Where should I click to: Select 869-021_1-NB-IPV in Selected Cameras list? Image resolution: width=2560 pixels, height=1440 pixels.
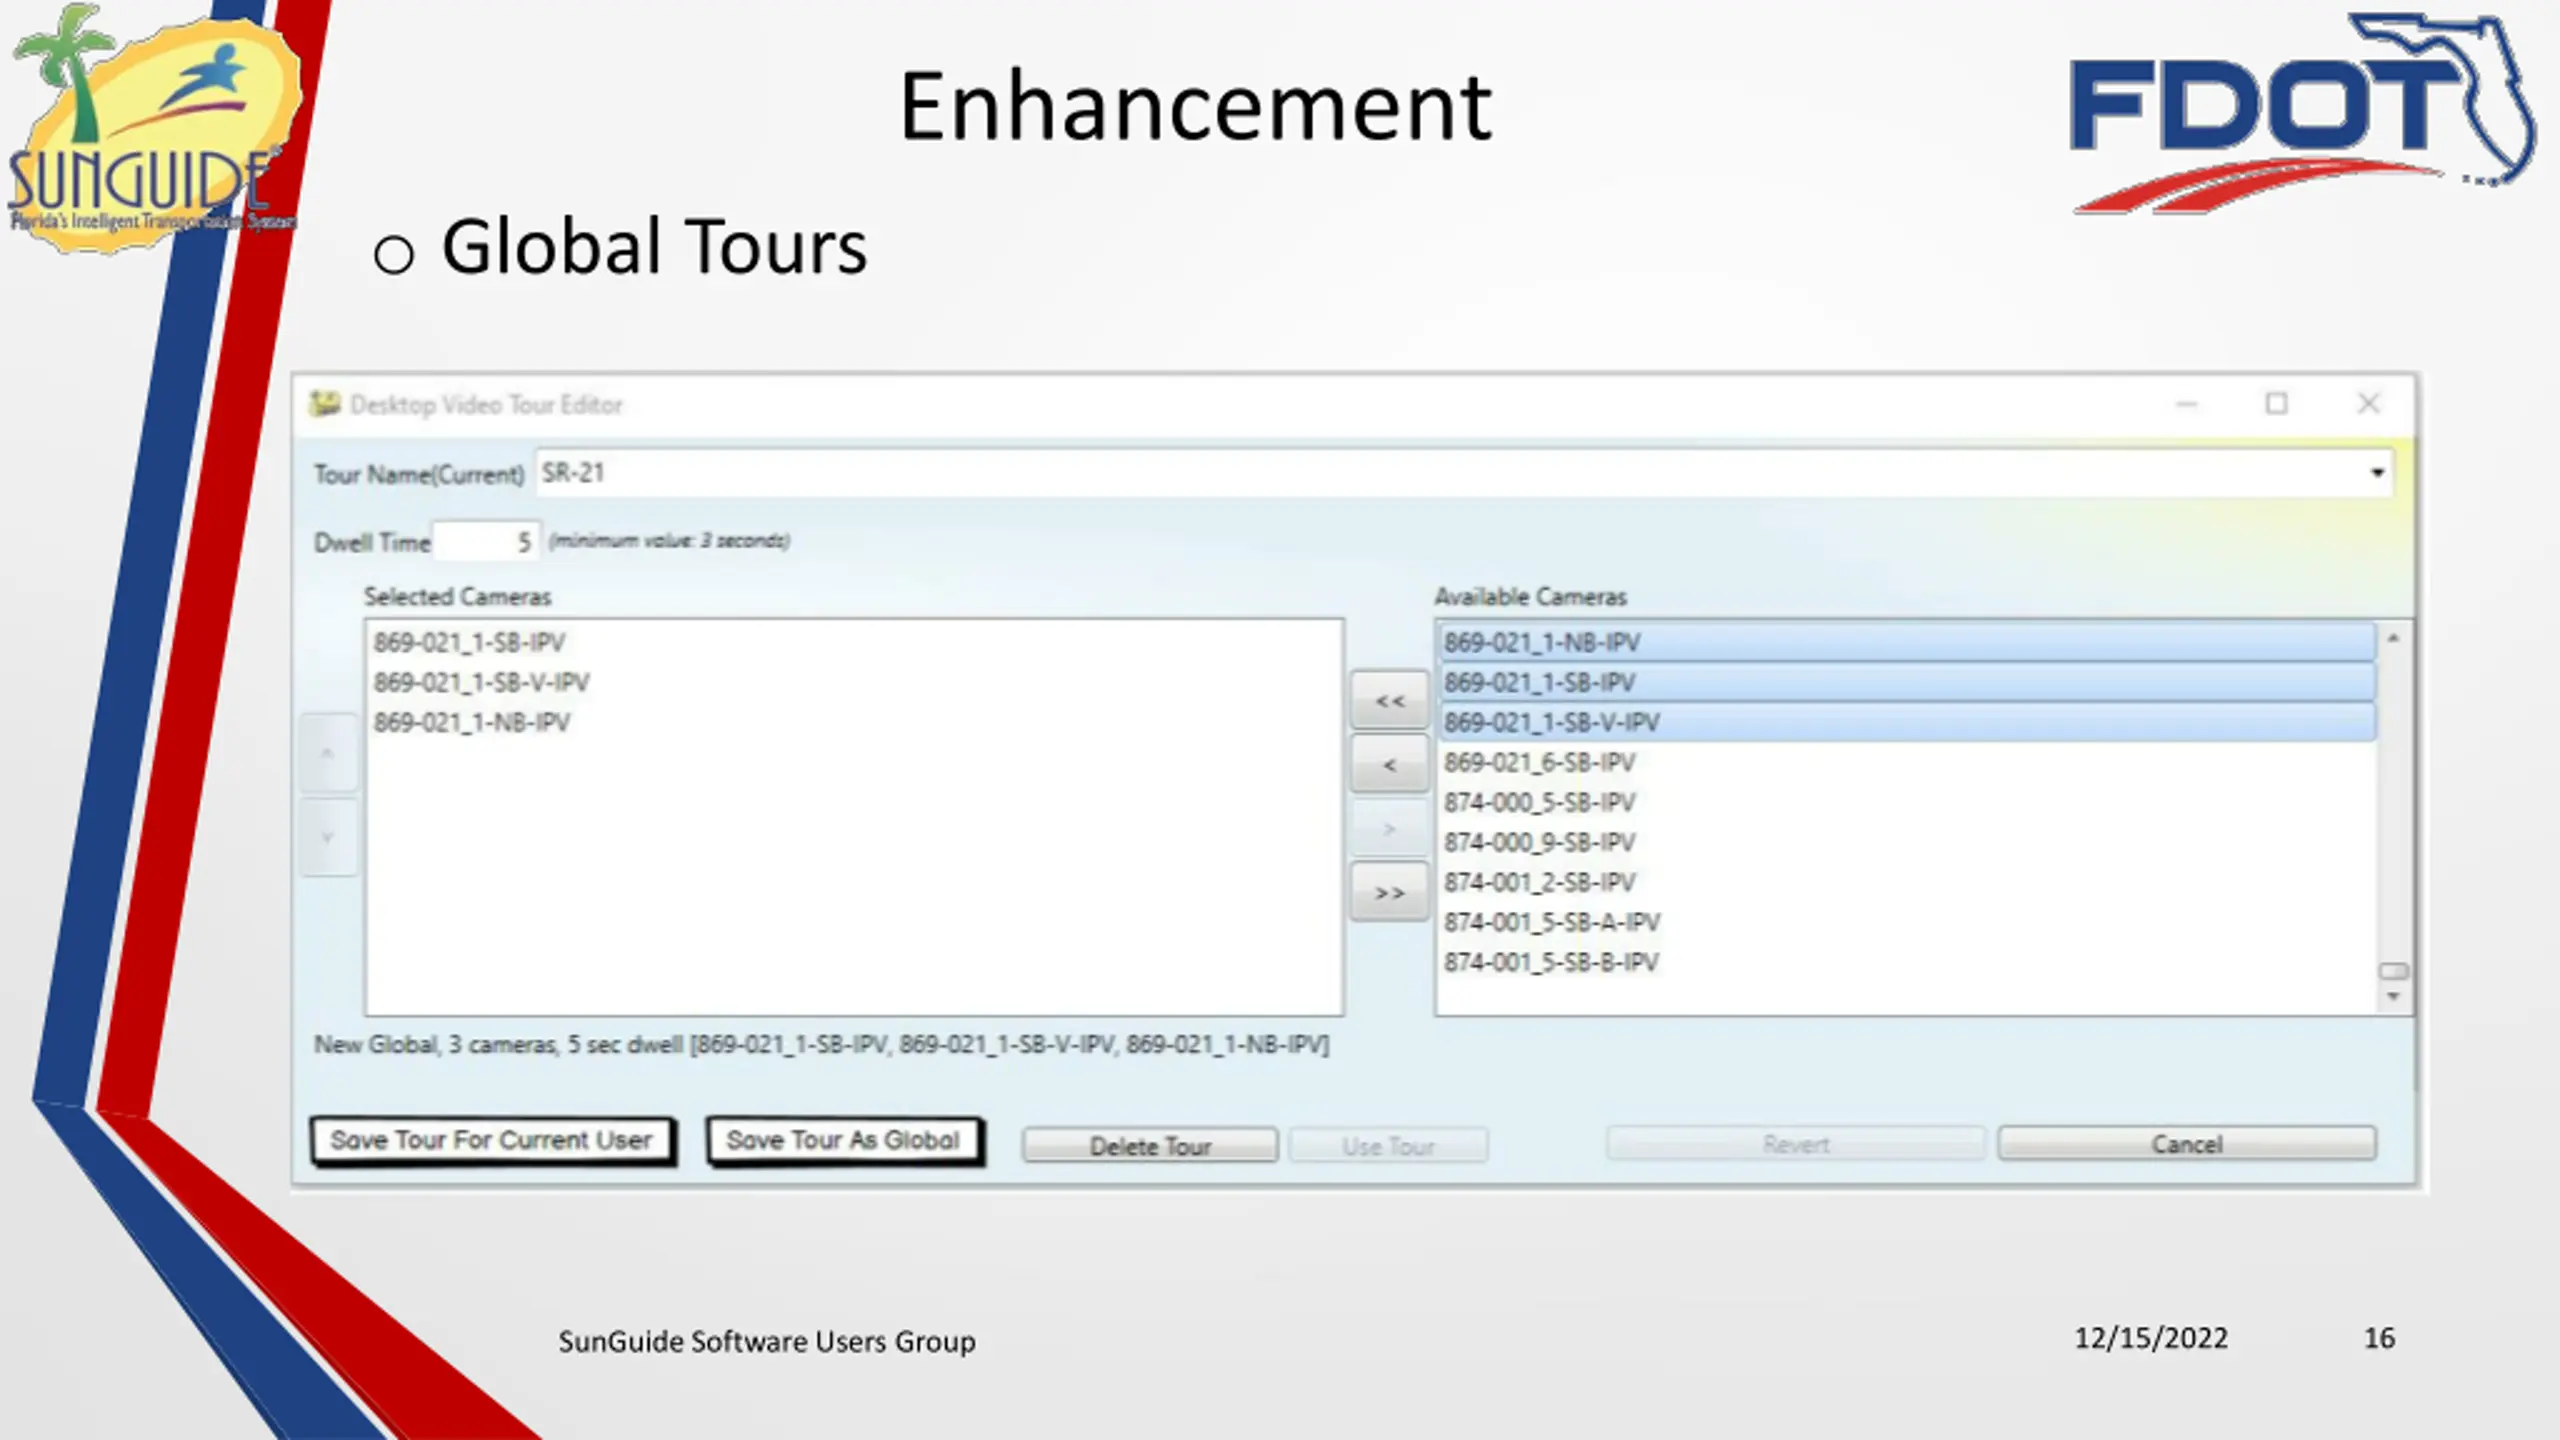pos(854,722)
